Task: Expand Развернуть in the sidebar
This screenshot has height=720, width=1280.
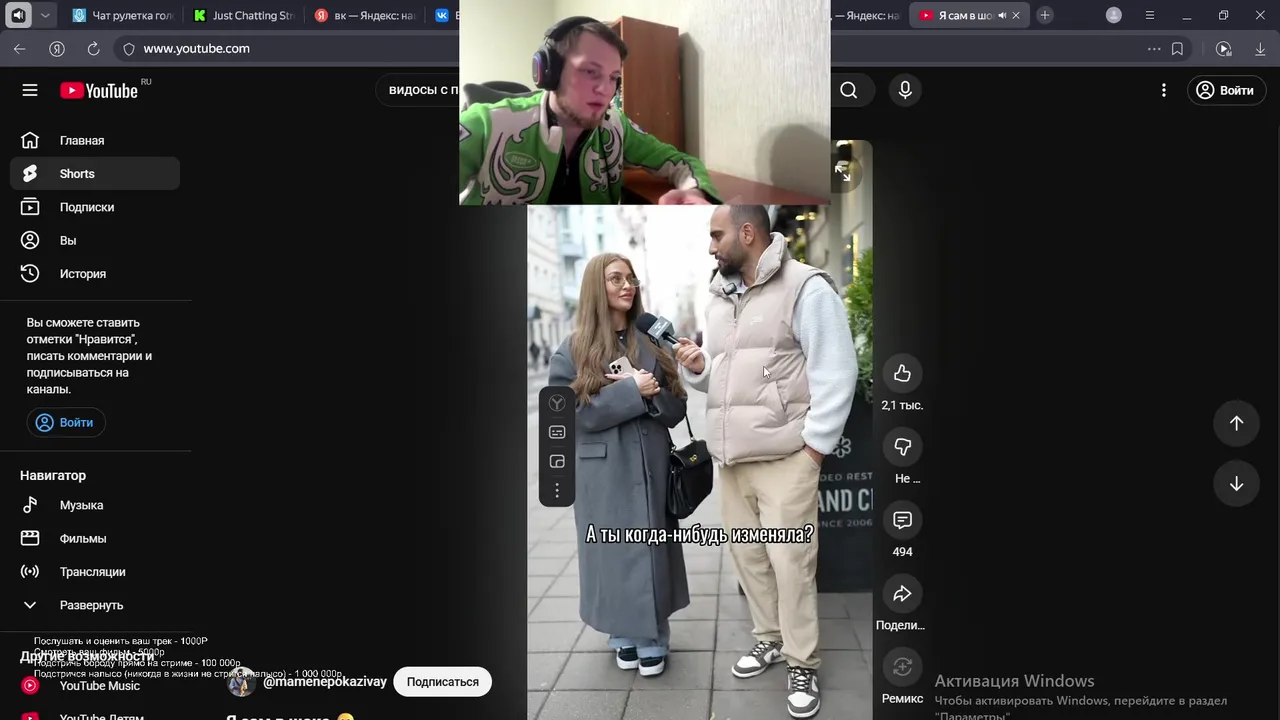Action: [x=95, y=605]
